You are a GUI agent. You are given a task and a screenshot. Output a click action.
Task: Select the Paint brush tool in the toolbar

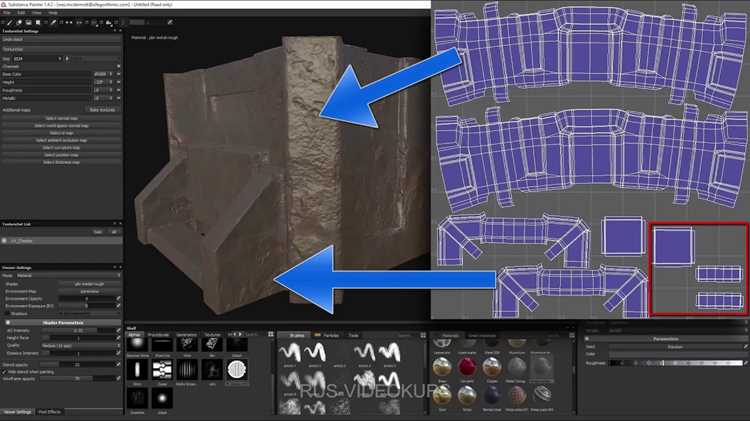point(10,22)
